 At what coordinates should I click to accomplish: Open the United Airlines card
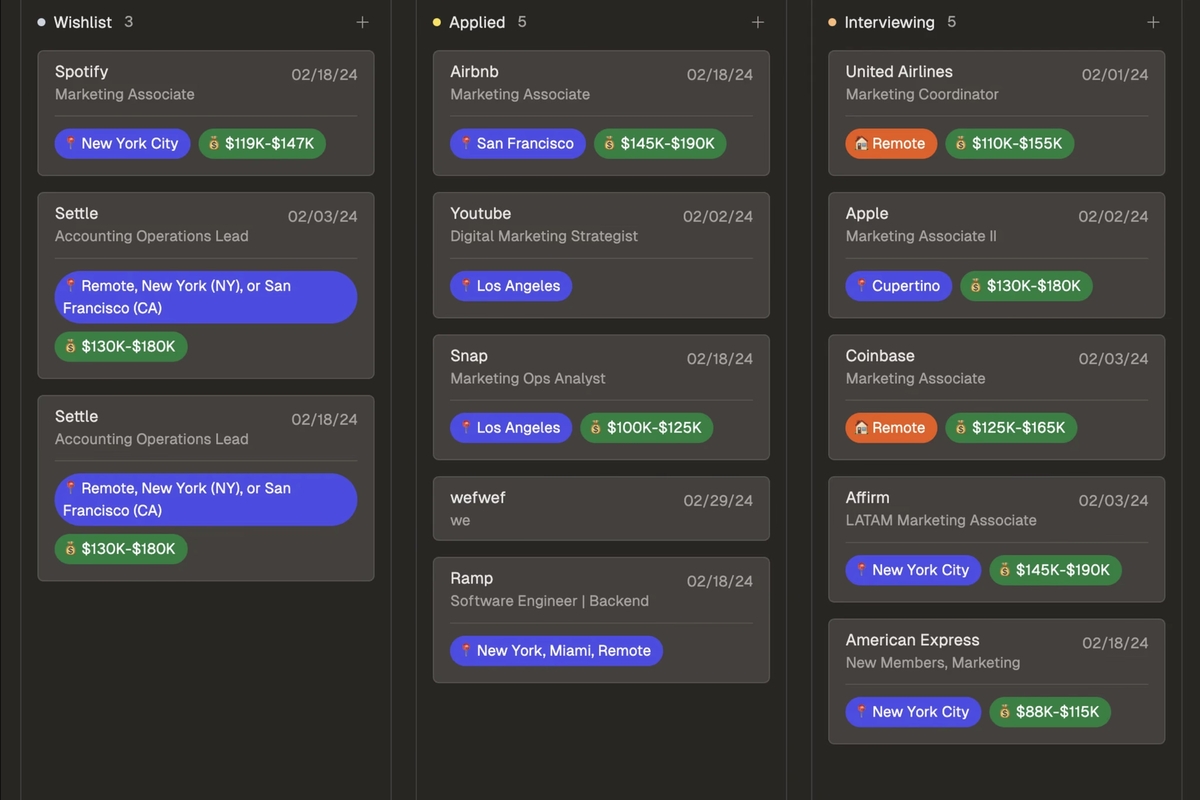click(997, 113)
